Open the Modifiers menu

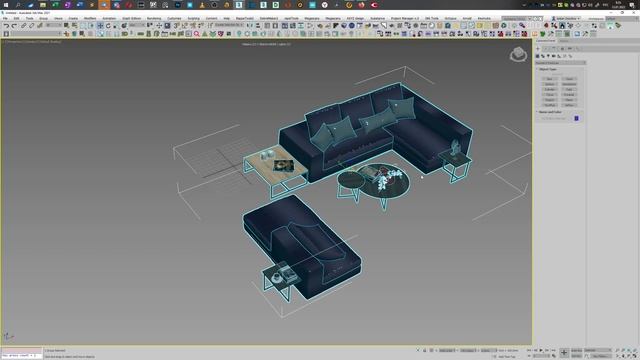point(90,18)
